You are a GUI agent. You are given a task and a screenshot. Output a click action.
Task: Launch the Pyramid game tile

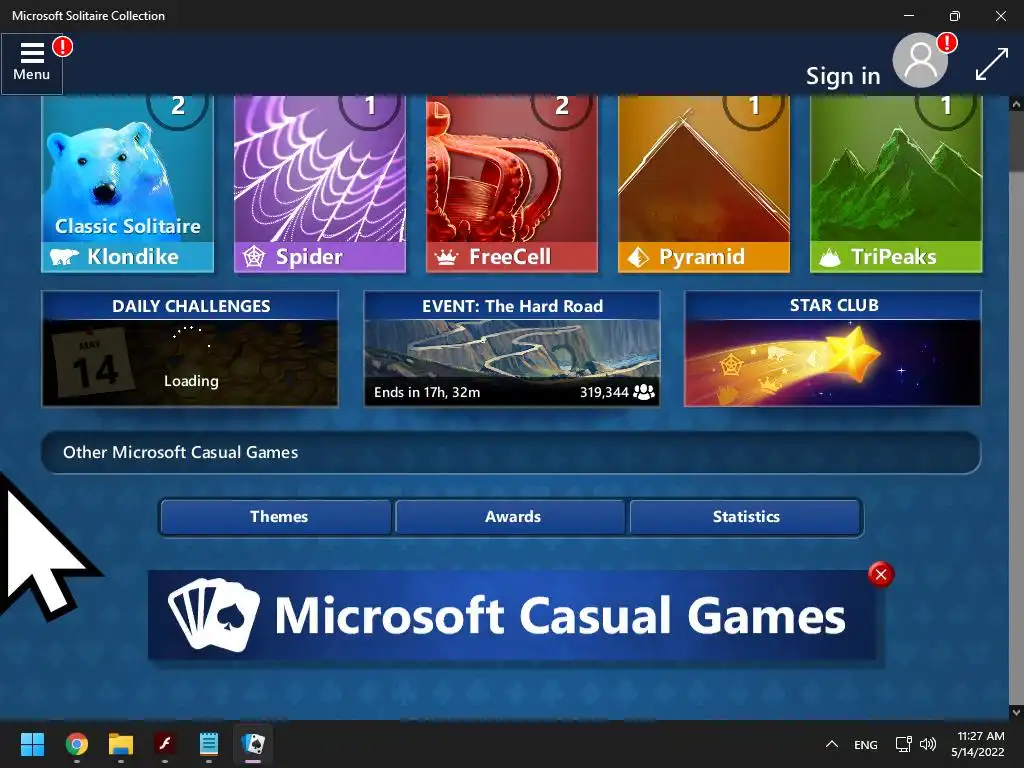pos(703,184)
